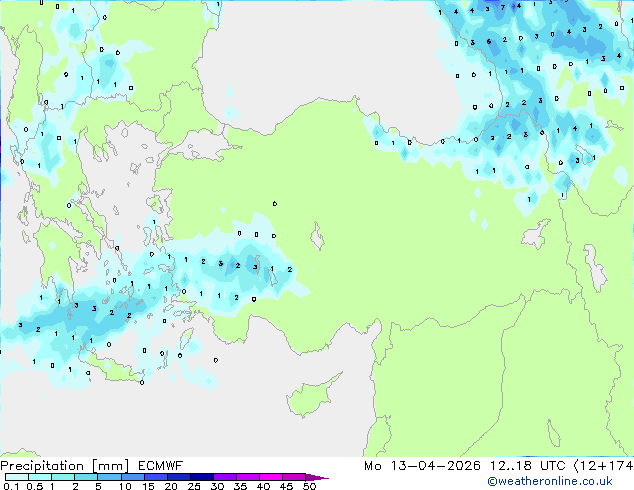Pick the 40–45 mm magenta legend swatch
The image size is (634, 490).
[x=271, y=477]
